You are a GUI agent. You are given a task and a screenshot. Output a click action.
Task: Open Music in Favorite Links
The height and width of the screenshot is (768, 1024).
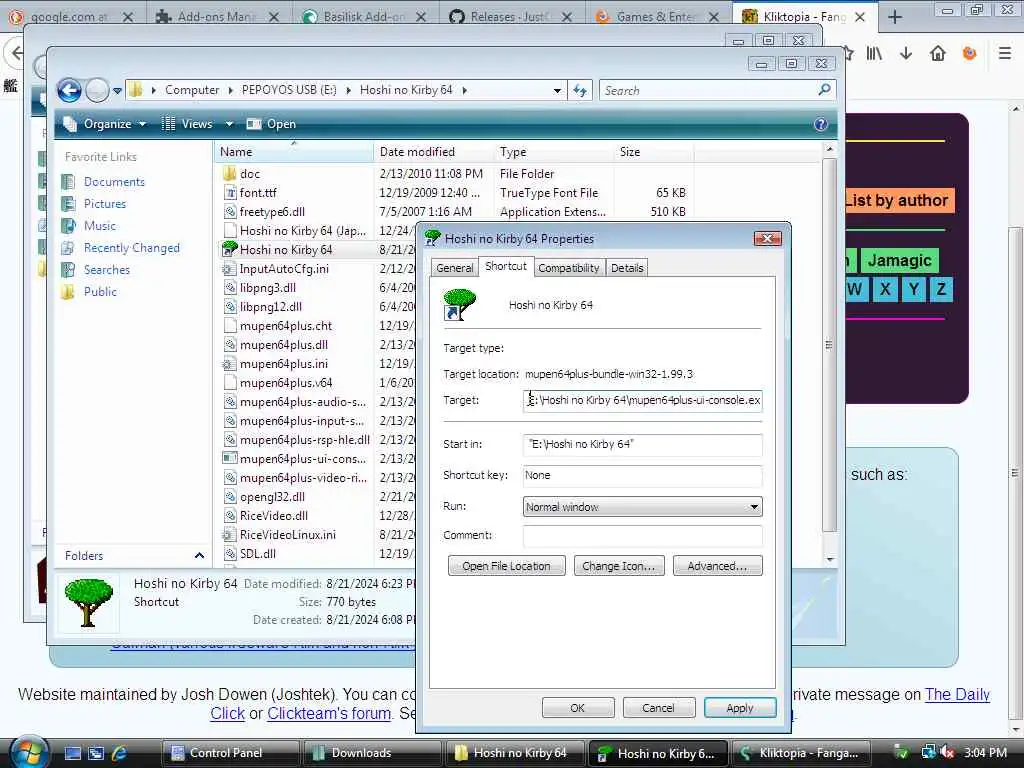(x=99, y=226)
